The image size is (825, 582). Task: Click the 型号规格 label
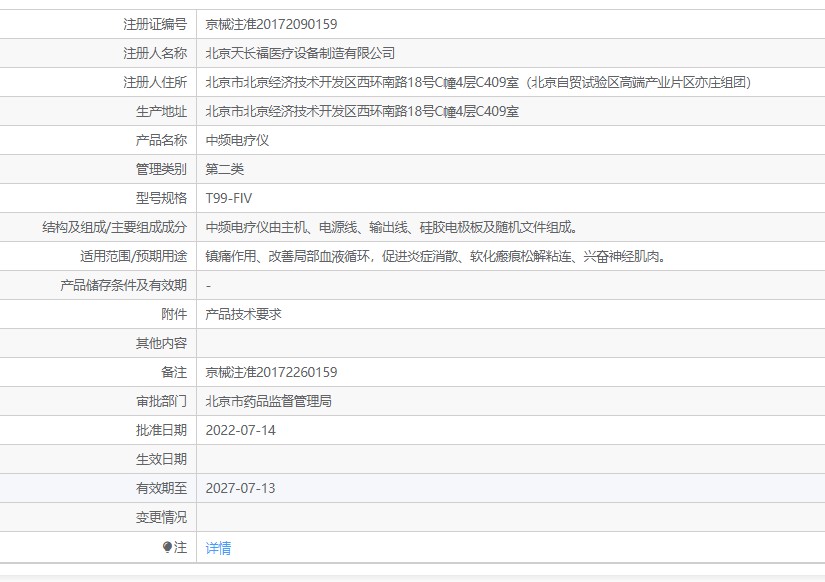click(161, 198)
